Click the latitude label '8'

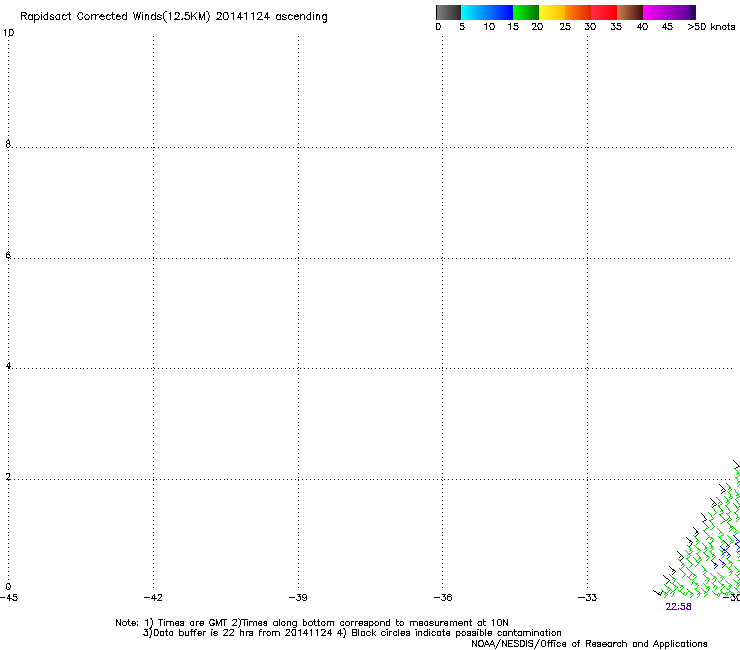click(8, 144)
